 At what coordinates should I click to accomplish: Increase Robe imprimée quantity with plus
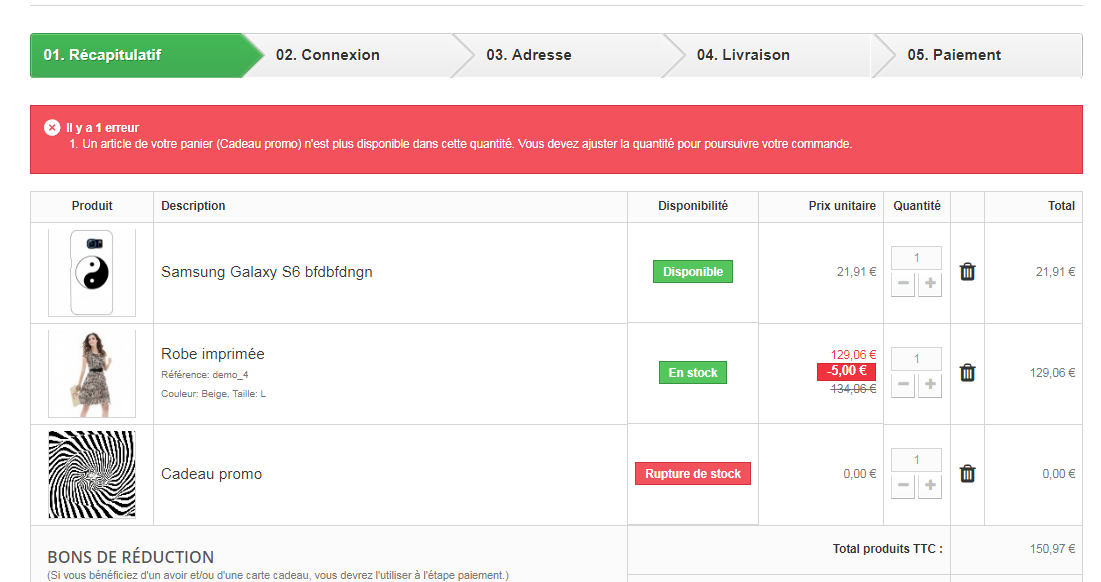click(x=930, y=385)
